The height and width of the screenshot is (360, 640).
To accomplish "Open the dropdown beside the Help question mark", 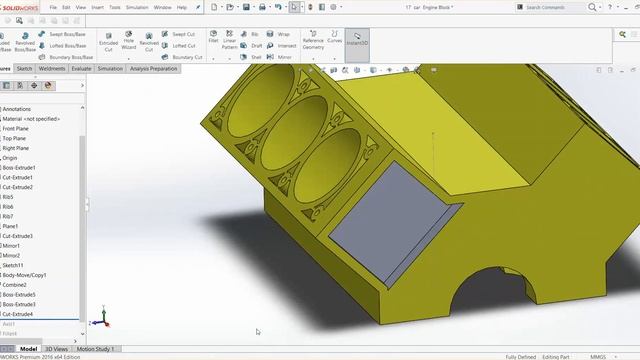I will 618,7.
